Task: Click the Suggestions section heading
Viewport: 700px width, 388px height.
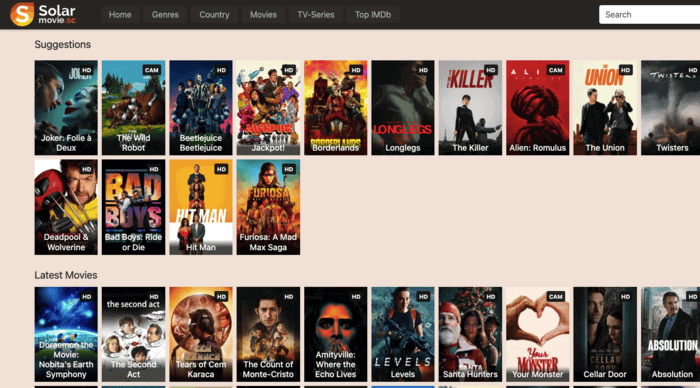Action: click(62, 44)
